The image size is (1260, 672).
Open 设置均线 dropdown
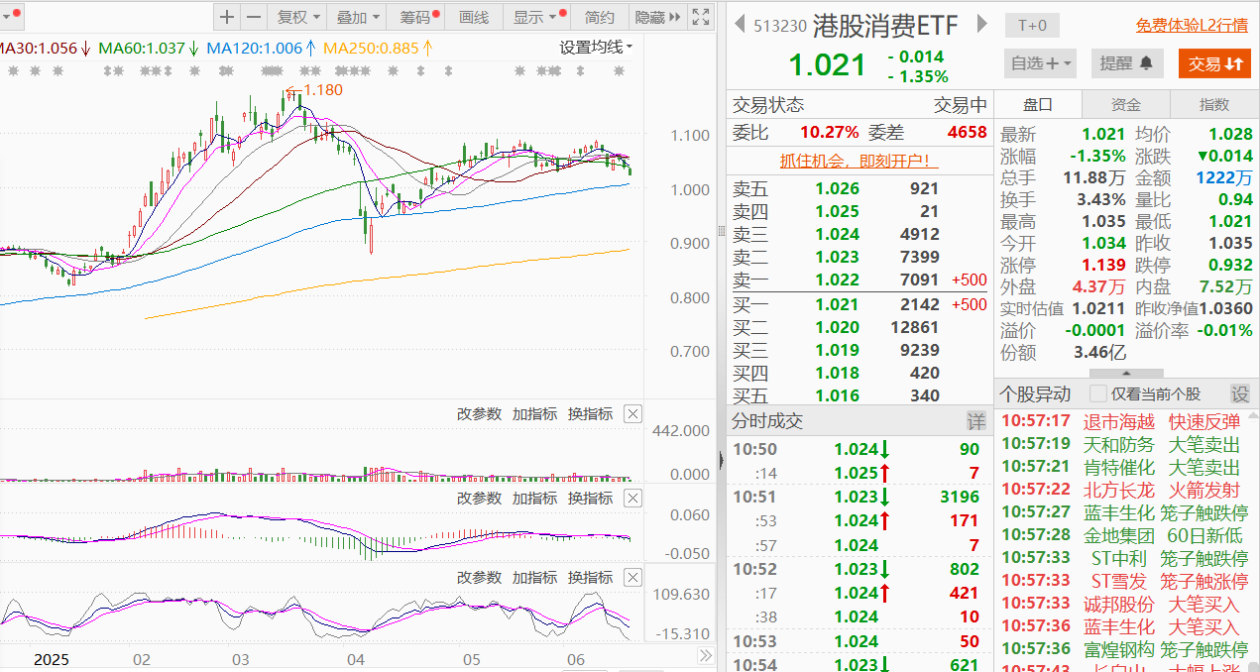pyautogui.click(x=595, y=47)
